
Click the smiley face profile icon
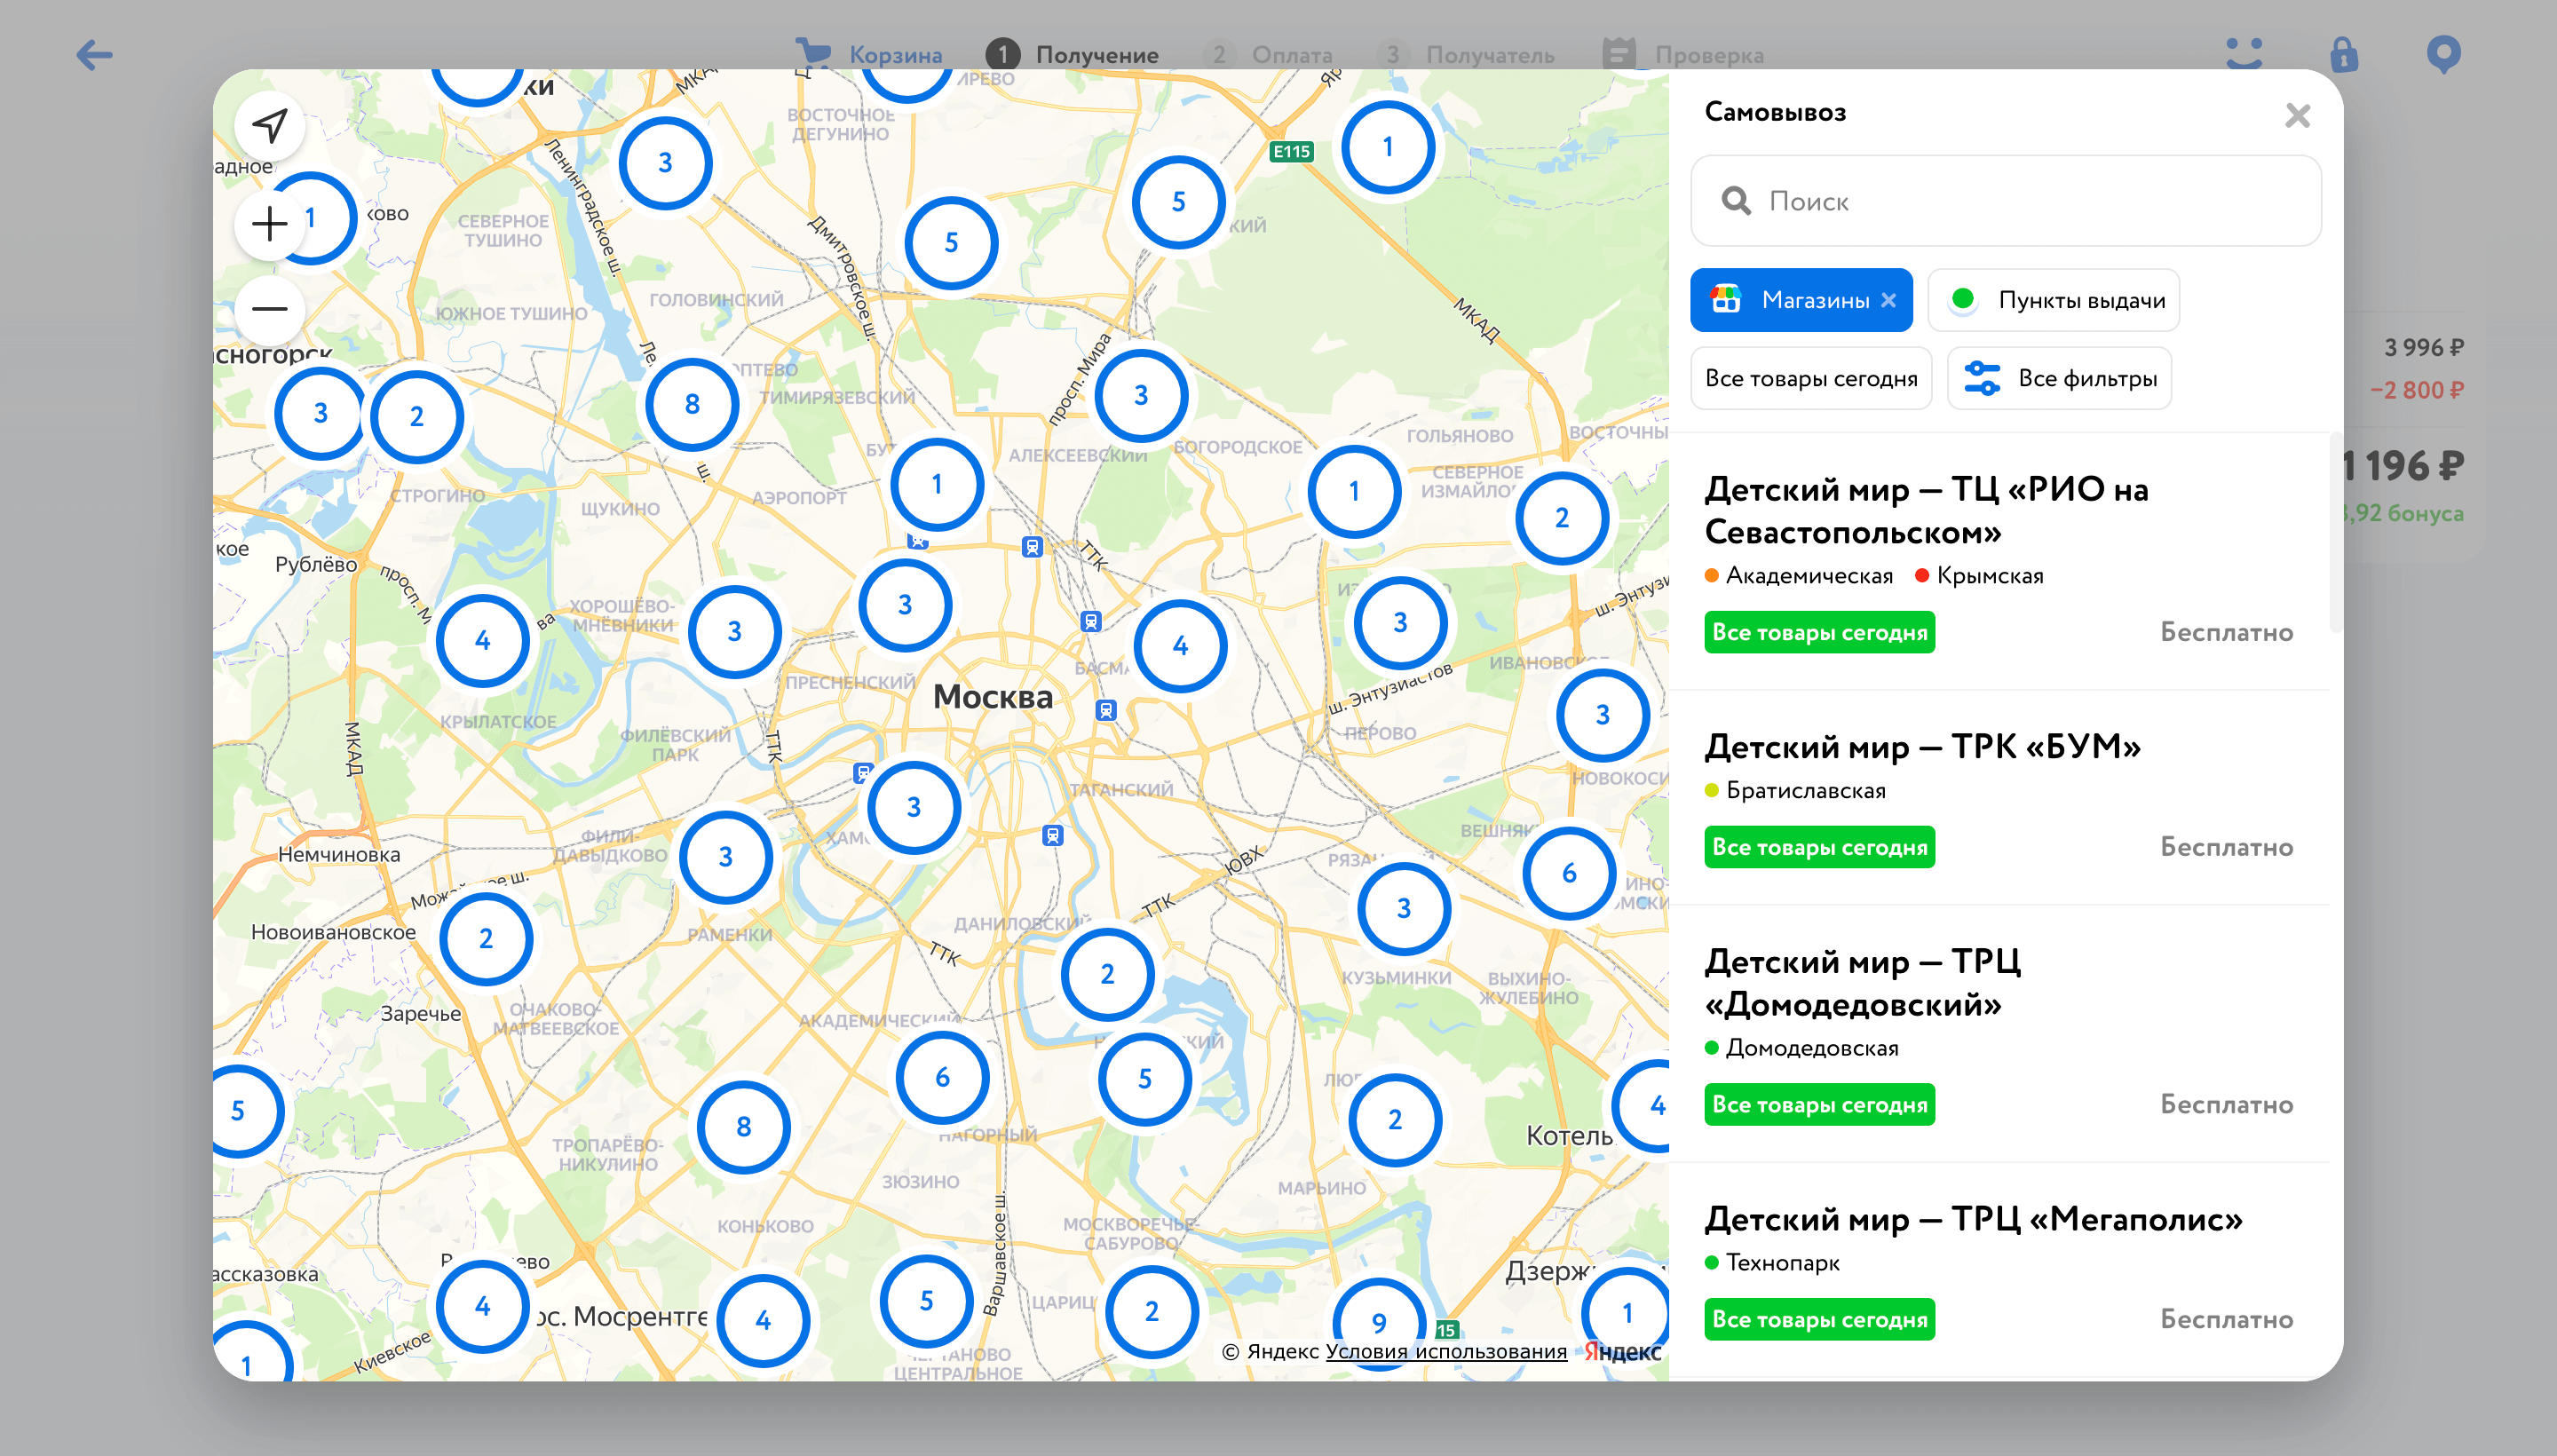coord(2244,54)
